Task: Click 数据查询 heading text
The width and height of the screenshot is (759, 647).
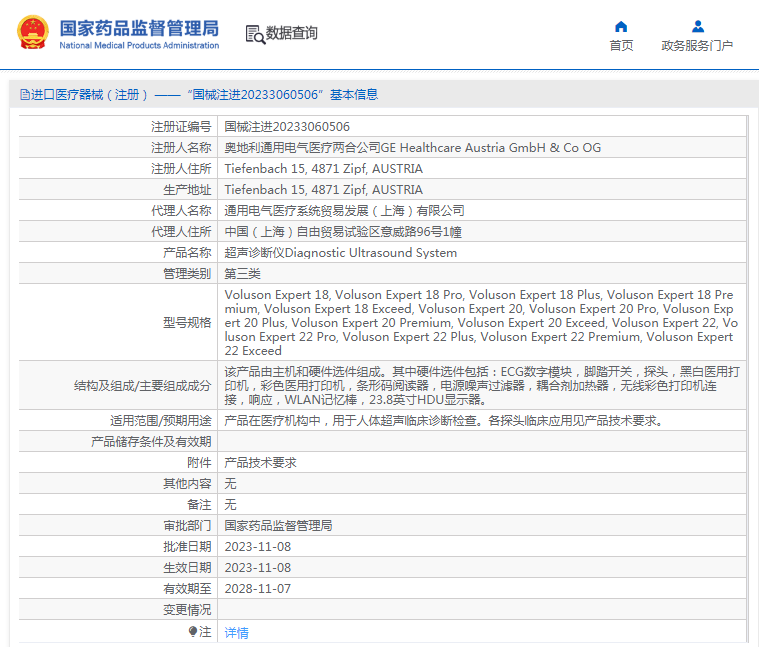Action: (x=291, y=33)
